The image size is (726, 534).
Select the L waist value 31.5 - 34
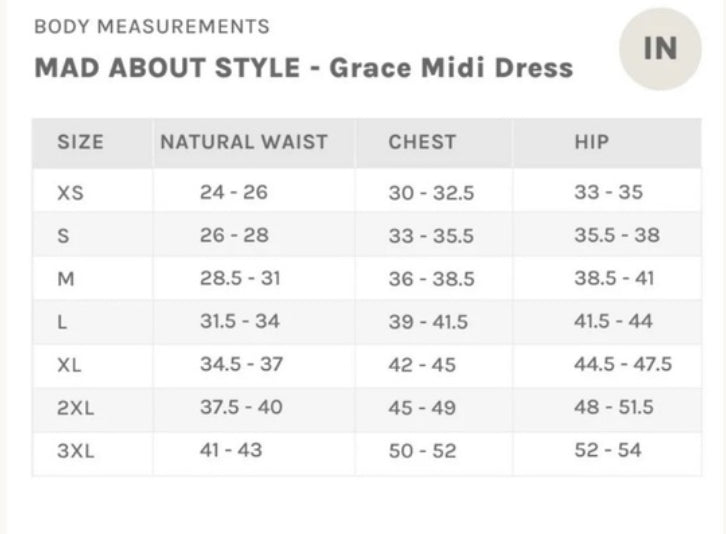240,321
